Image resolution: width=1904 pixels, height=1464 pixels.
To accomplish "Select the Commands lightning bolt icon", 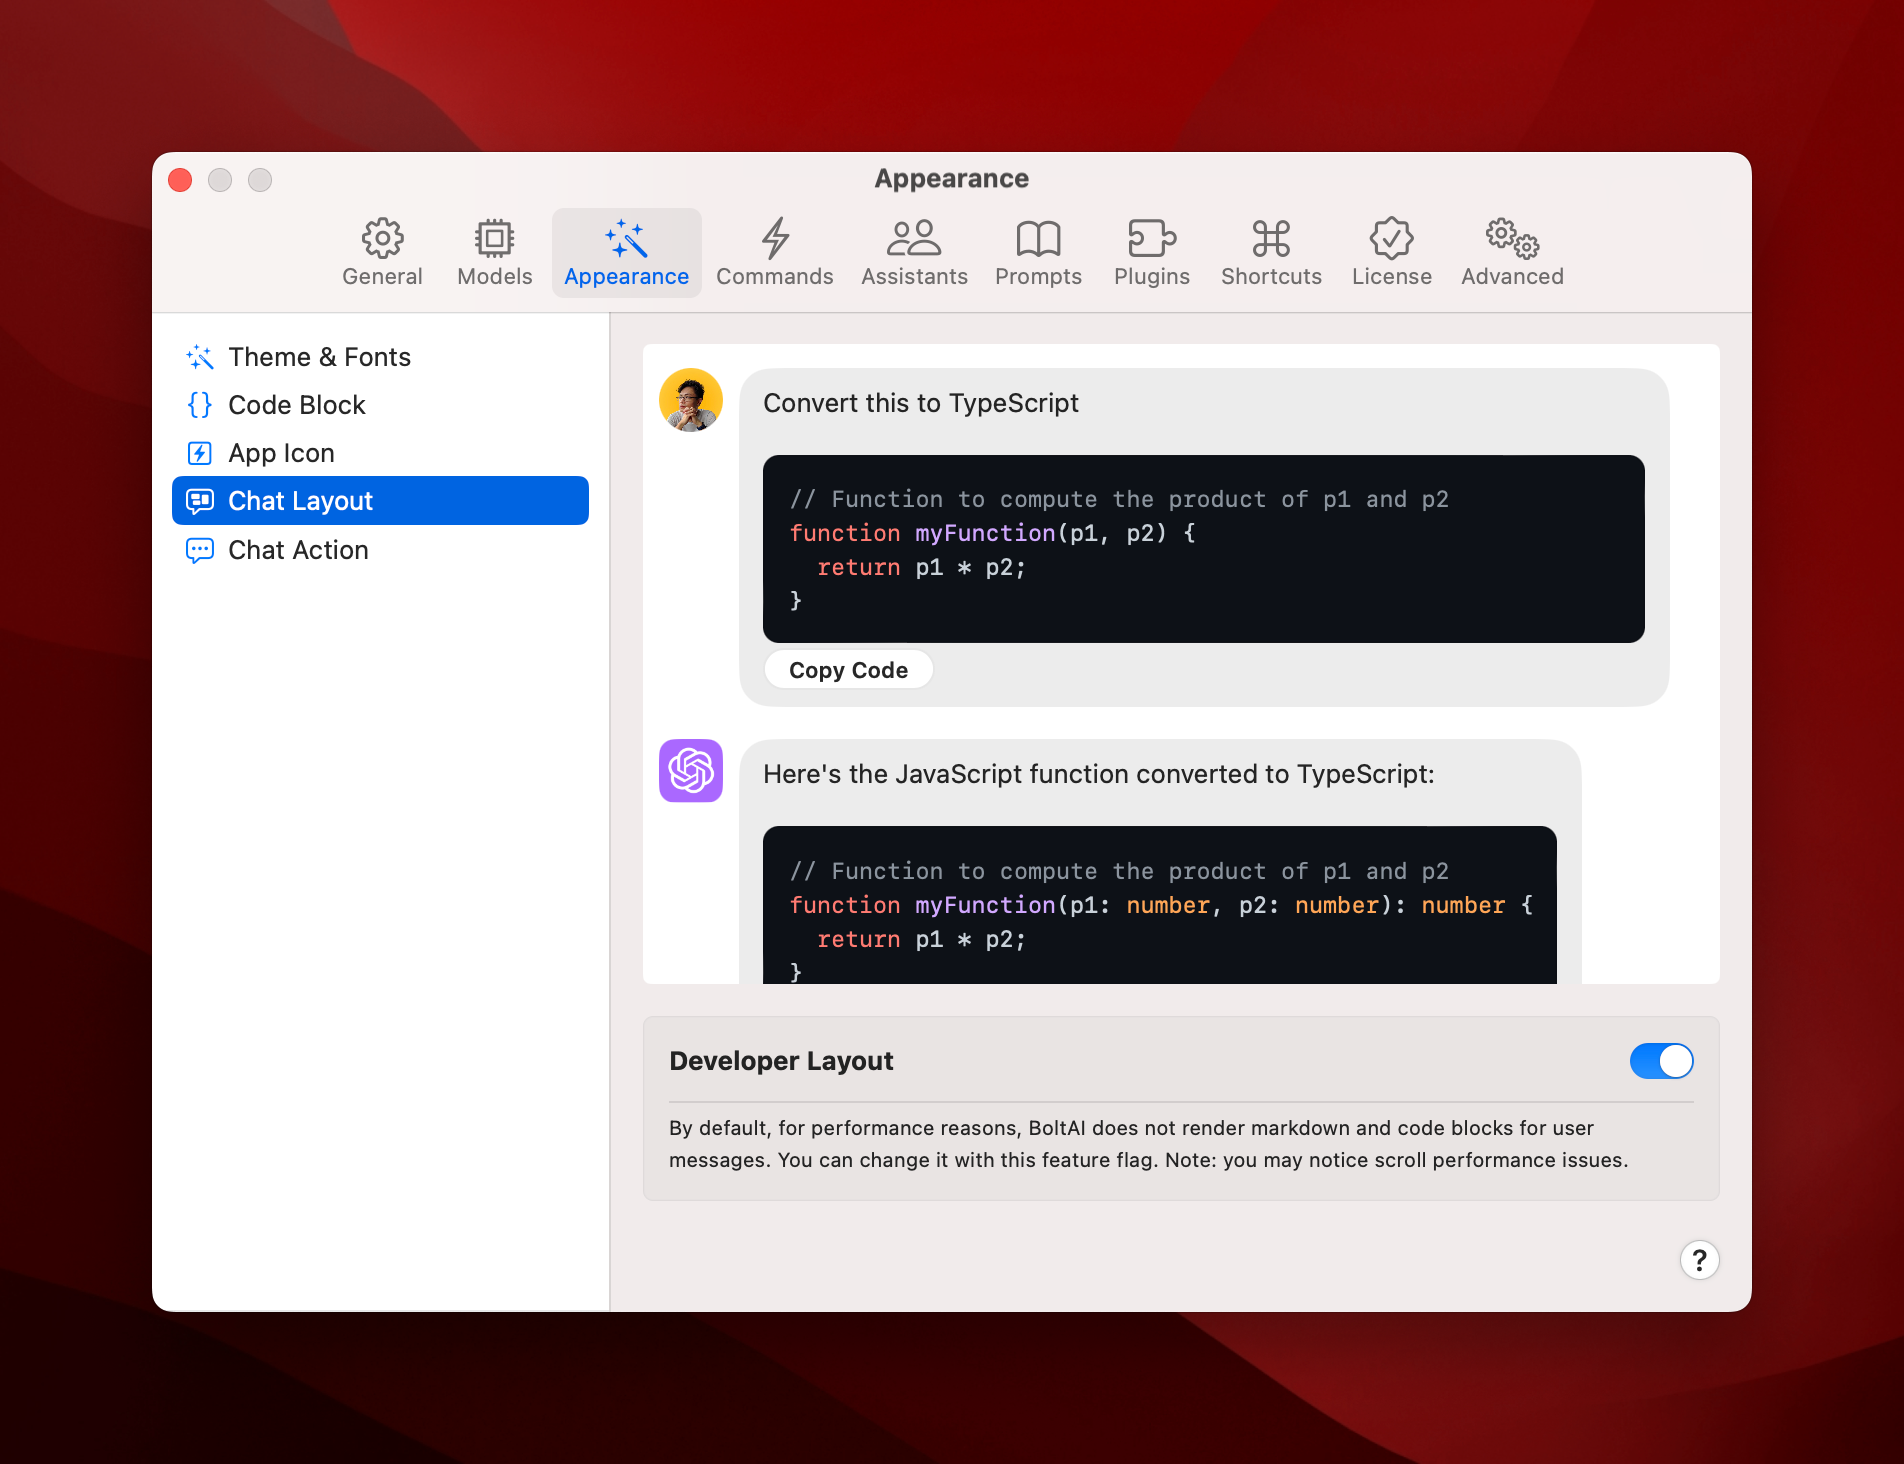I will pyautogui.click(x=774, y=239).
